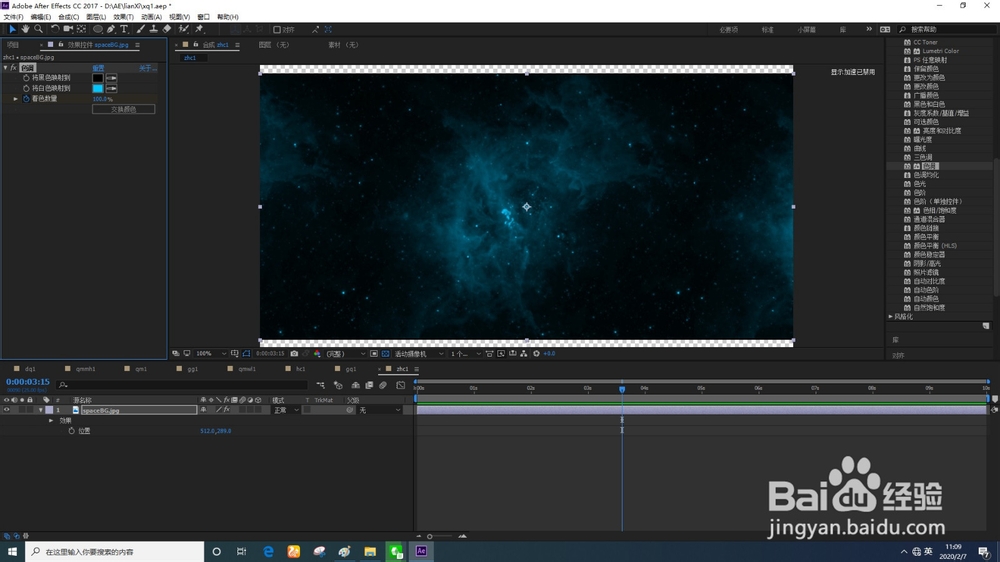Select the Roto Brush tool
The width and height of the screenshot is (1000, 562).
(x=184, y=29)
